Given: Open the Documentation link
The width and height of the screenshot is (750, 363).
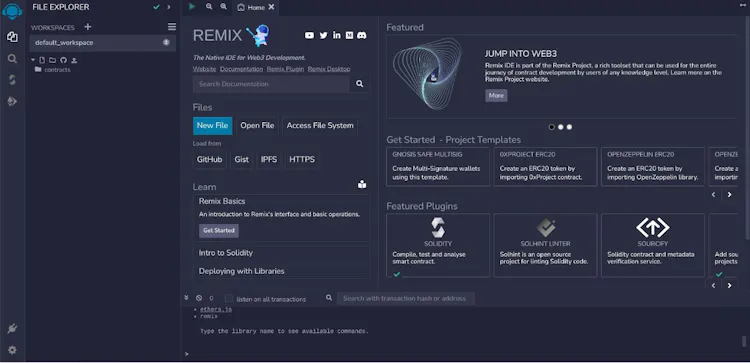Looking at the screenshot, I should [242, 69].
